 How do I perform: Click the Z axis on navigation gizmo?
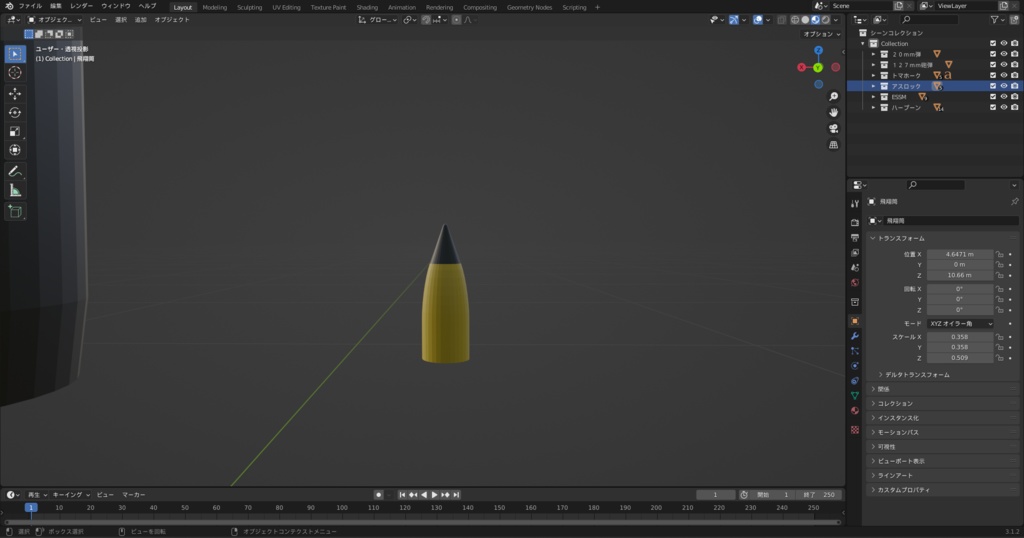click(x=818, y=50)
